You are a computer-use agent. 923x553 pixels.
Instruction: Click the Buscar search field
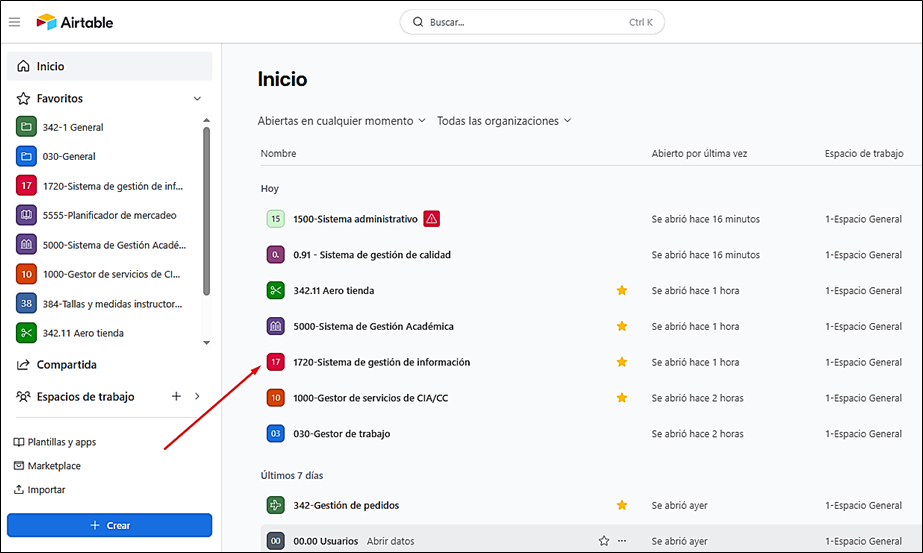tap(532, 22)
